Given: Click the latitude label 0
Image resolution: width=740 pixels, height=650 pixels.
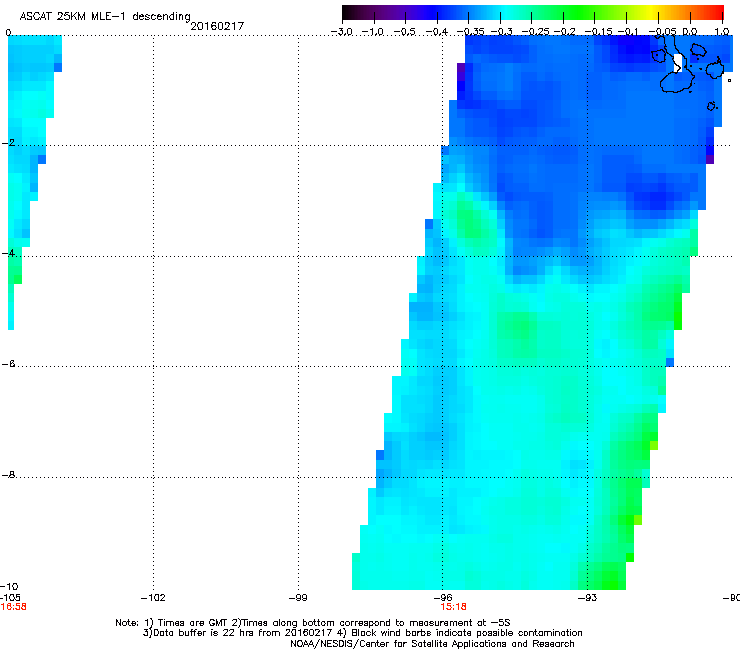Looking at the screenshot, I should point(8,33).
